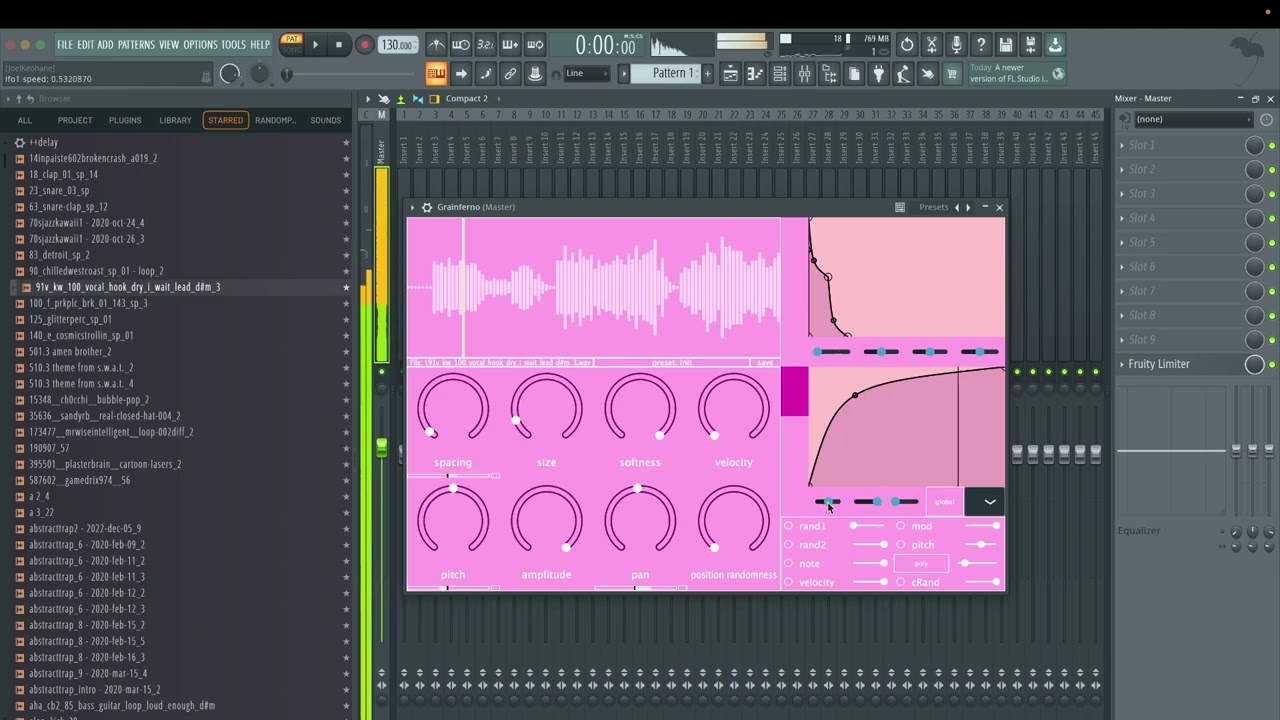This screenshot has height=720, width=1280.
Task: Expand the Slot 5 arrow in mixer
Action: pyautogui.click(x=1122, y=243)
